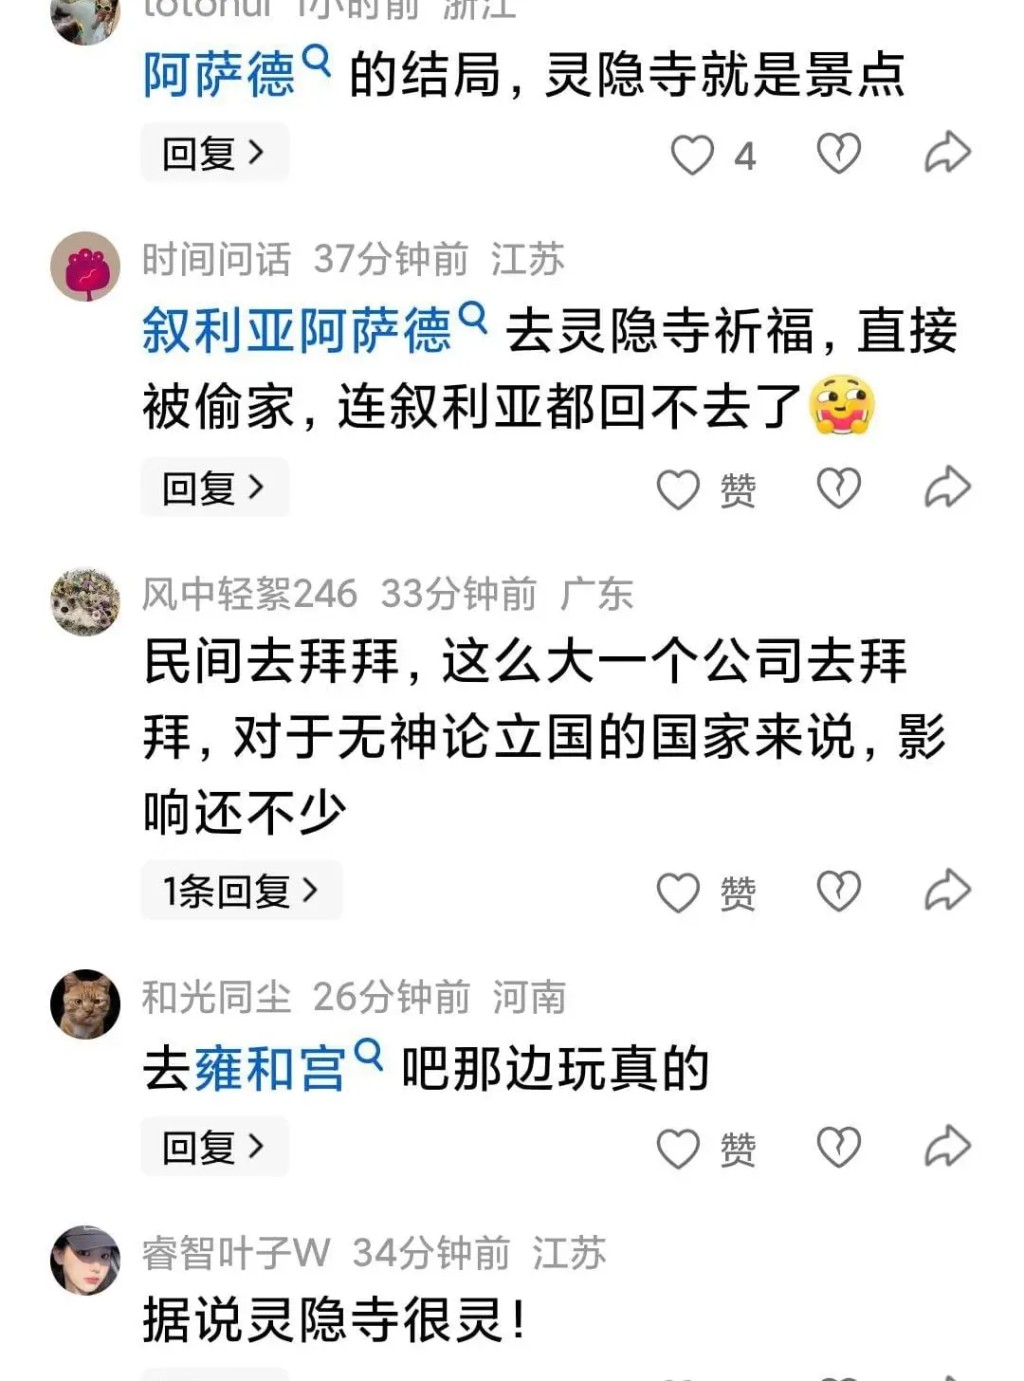Dislike the comment by 时间问话
Image resolution: width=1024 pixels, height=1381 pixels.
pos(838,488)
